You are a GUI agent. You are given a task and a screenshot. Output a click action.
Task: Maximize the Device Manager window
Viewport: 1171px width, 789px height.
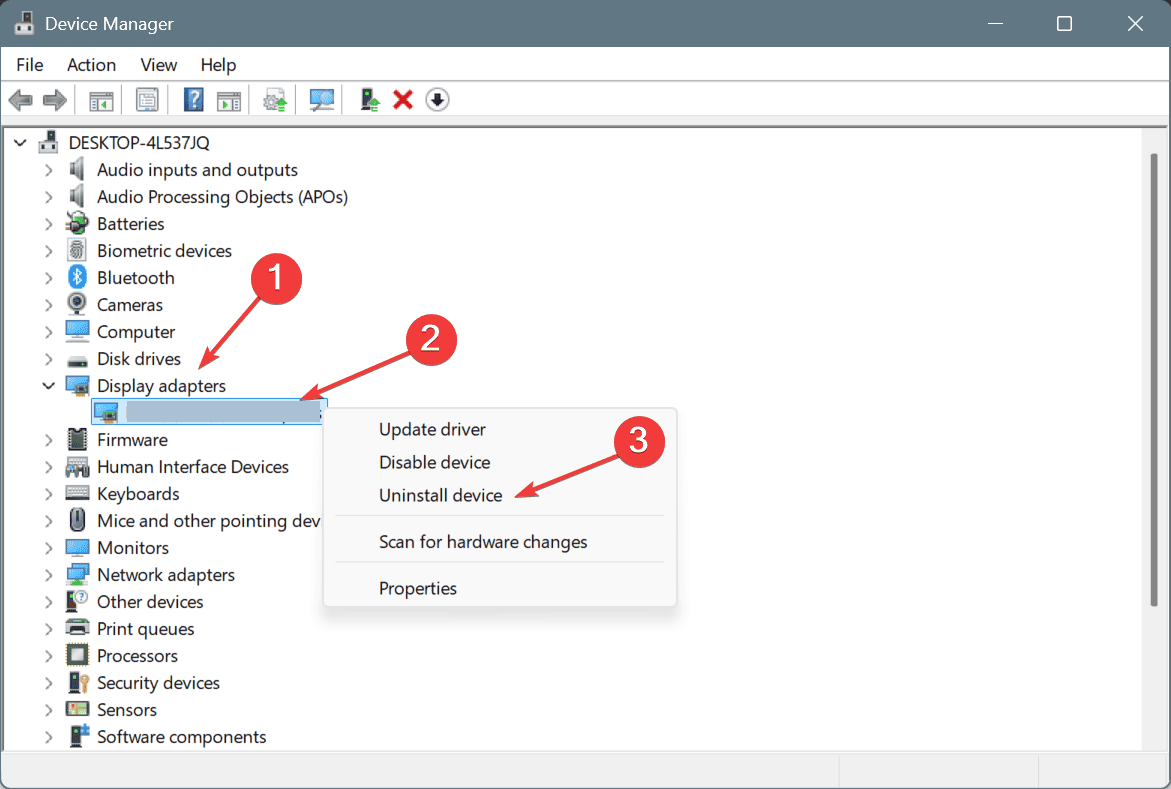click(1064, 24)
